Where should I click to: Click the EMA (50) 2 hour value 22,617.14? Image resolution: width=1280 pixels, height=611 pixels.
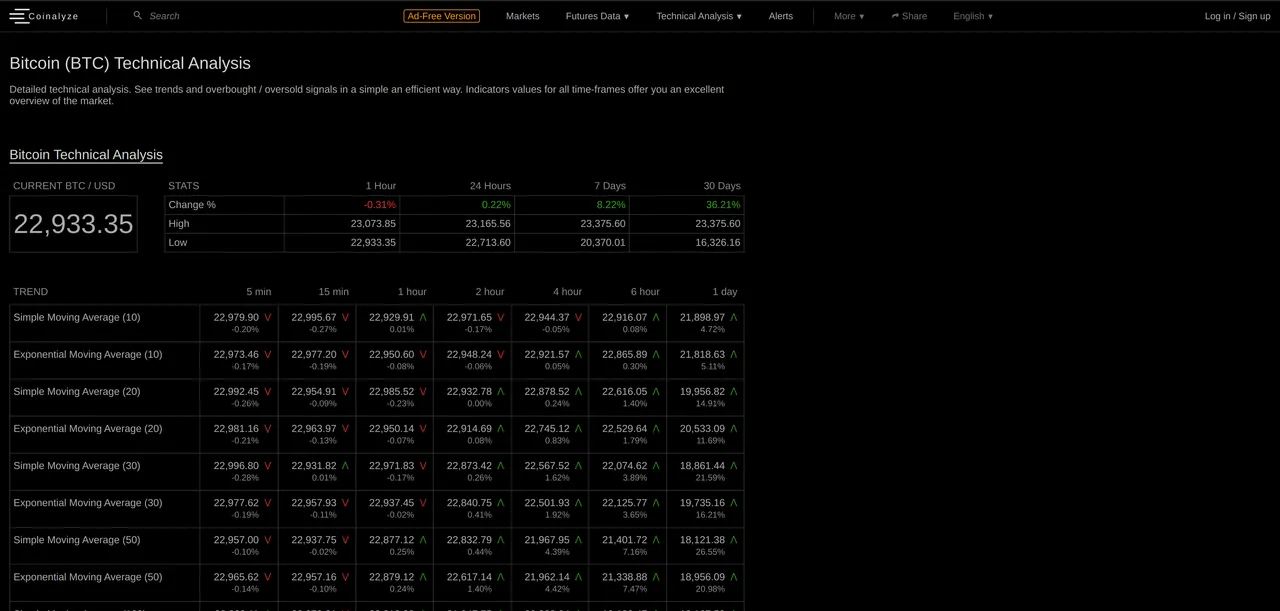pyautogui.click(x=469, y=577)
